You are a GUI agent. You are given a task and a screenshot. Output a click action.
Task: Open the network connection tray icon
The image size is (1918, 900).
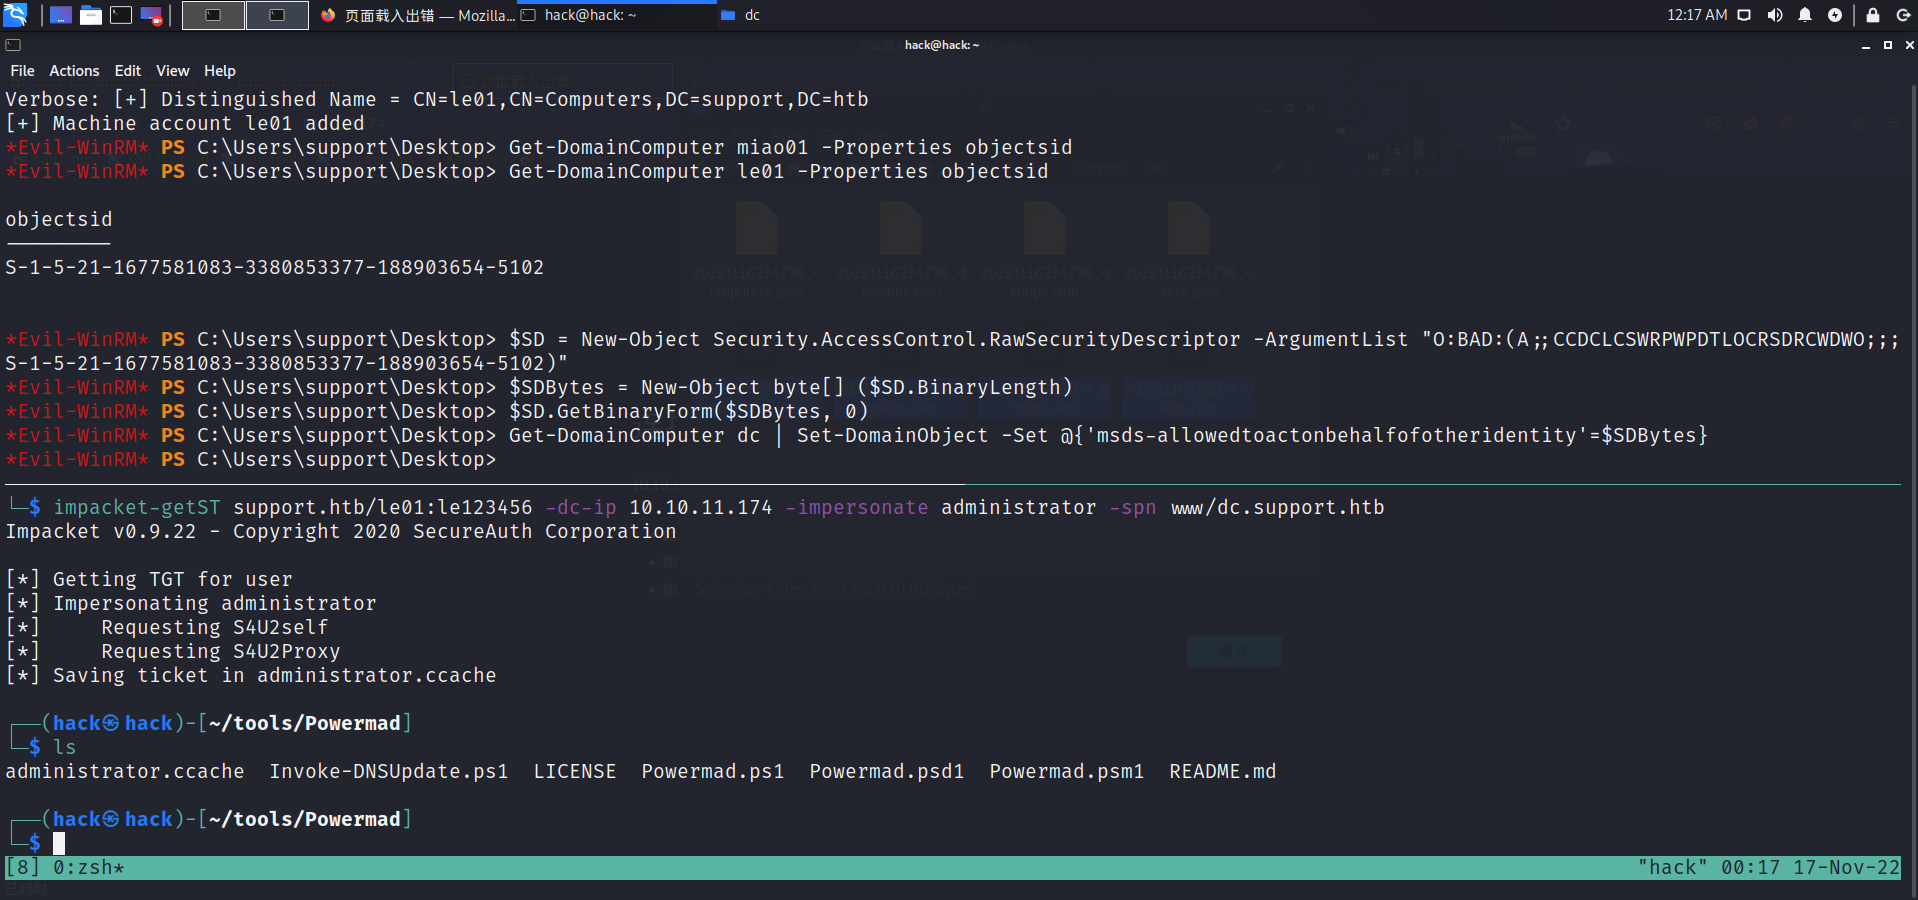tap(1744, 15)
